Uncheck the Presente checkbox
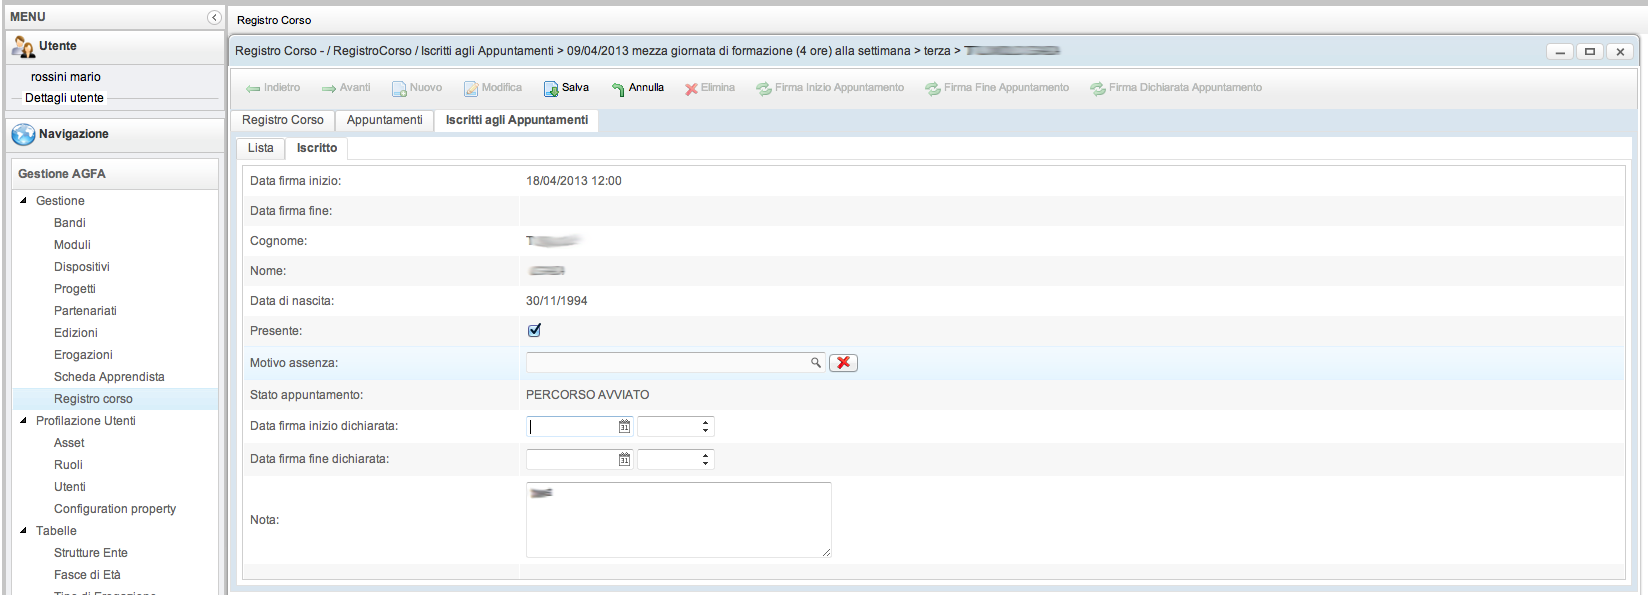Image resolution: width=1648 pixels, height=595 pixels. tap(534, 330)
